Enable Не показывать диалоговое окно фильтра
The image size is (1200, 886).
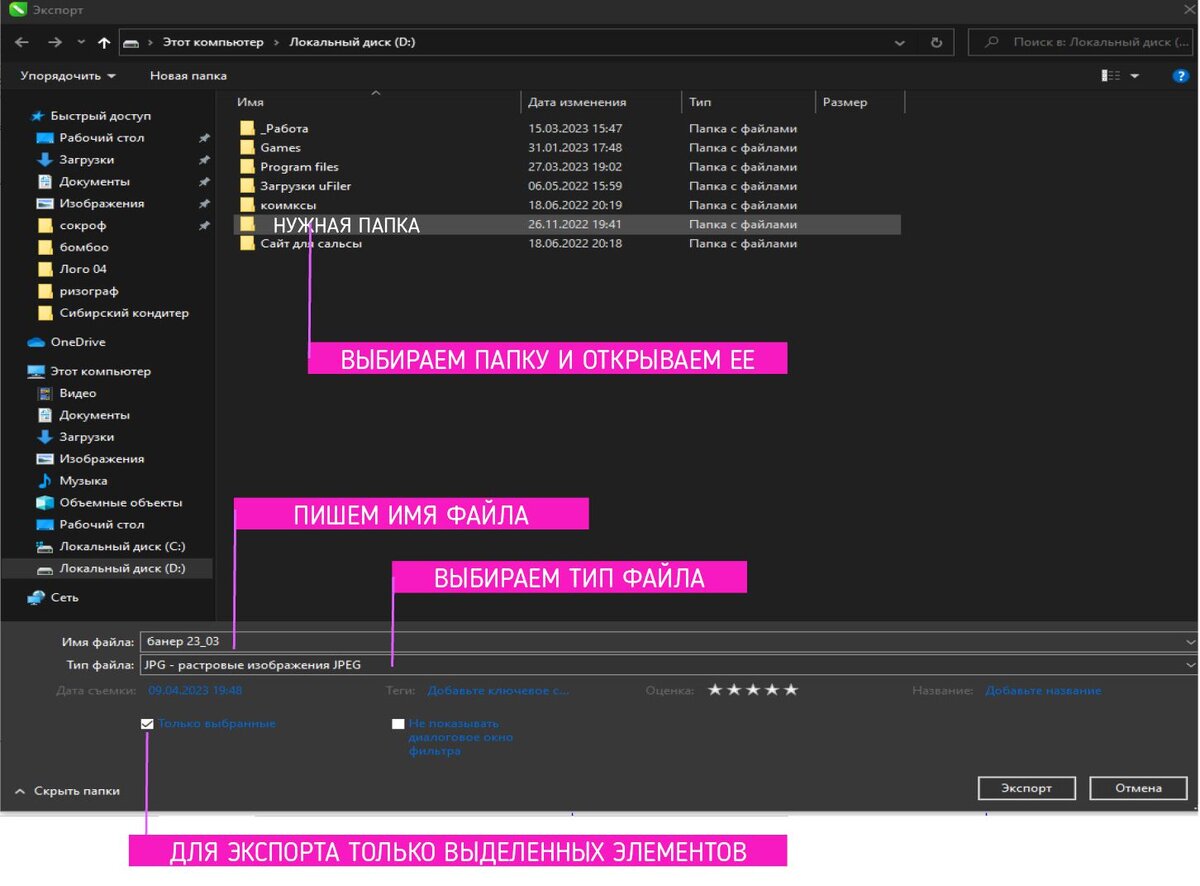pyautogui.click(x=398, y=724)
